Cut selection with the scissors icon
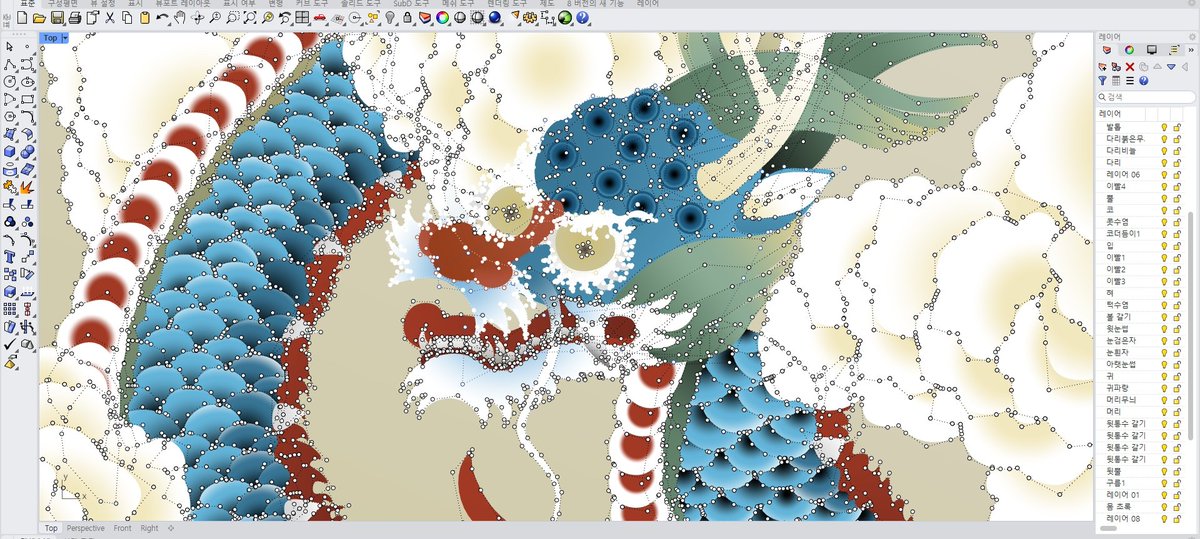This screenshot has width=1200, height=539. (109, 18)
